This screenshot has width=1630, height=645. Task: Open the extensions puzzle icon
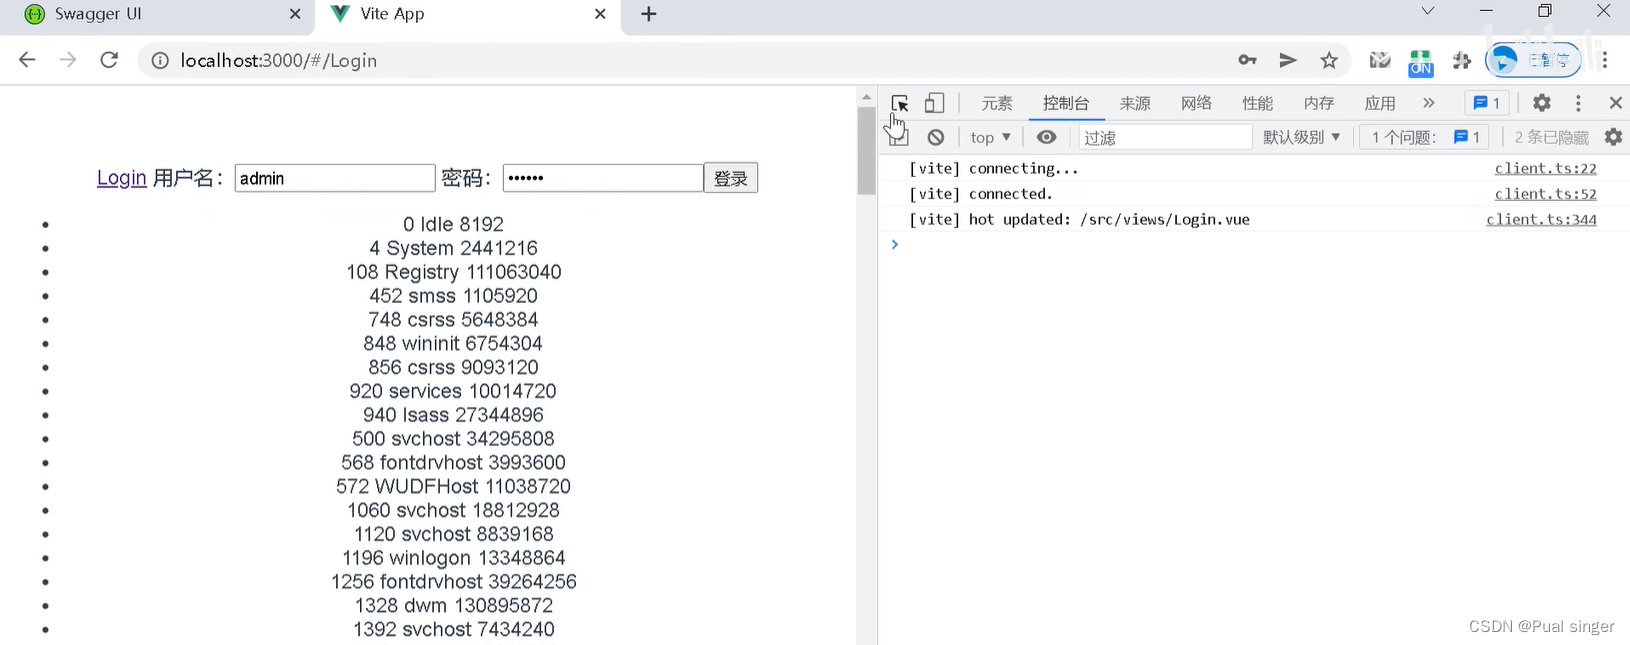[x=1462, y=60]
